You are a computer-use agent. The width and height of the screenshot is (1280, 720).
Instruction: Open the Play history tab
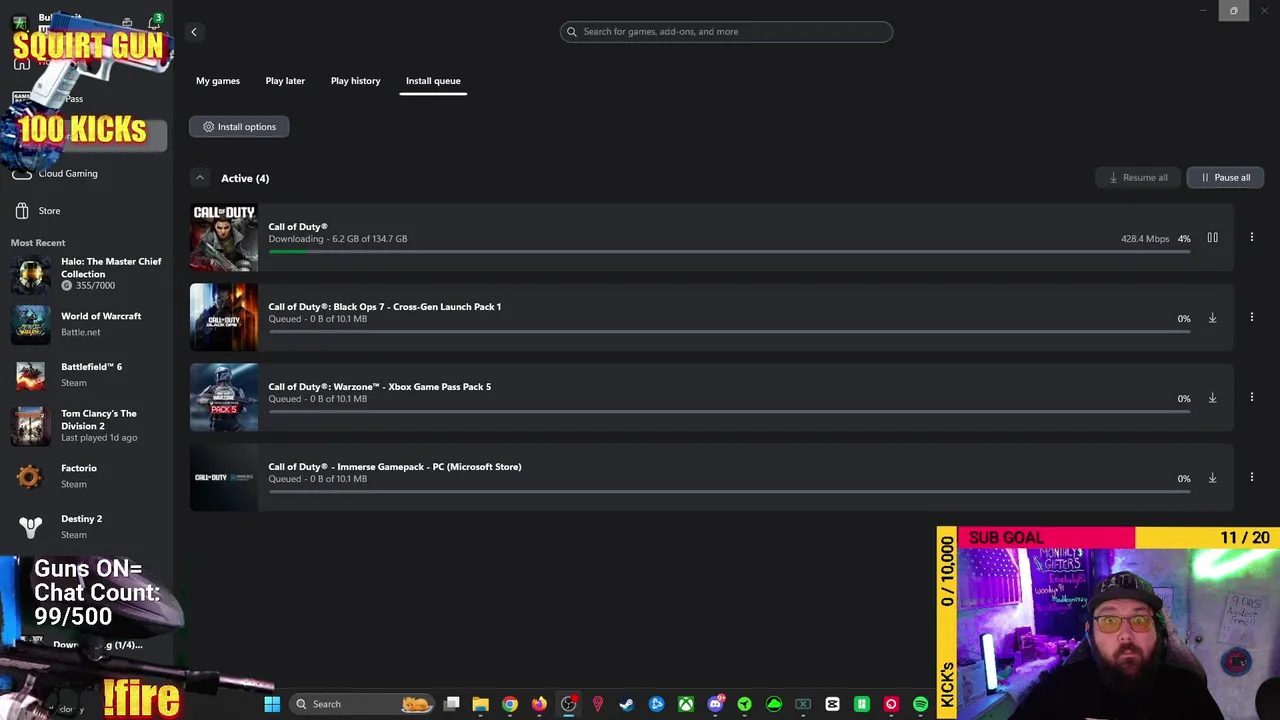click(355, 81)
